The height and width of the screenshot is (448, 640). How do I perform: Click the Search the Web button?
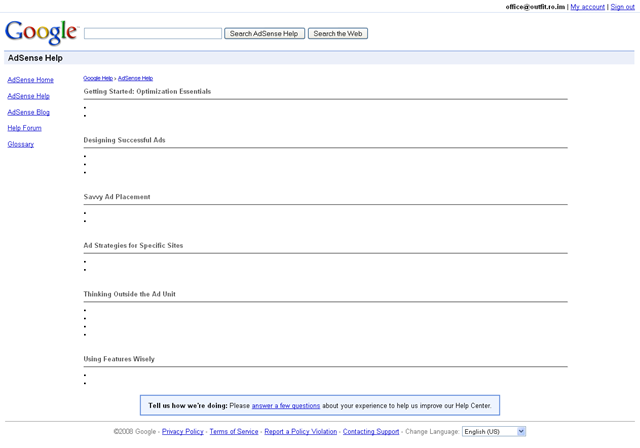[x=338, y=33]
